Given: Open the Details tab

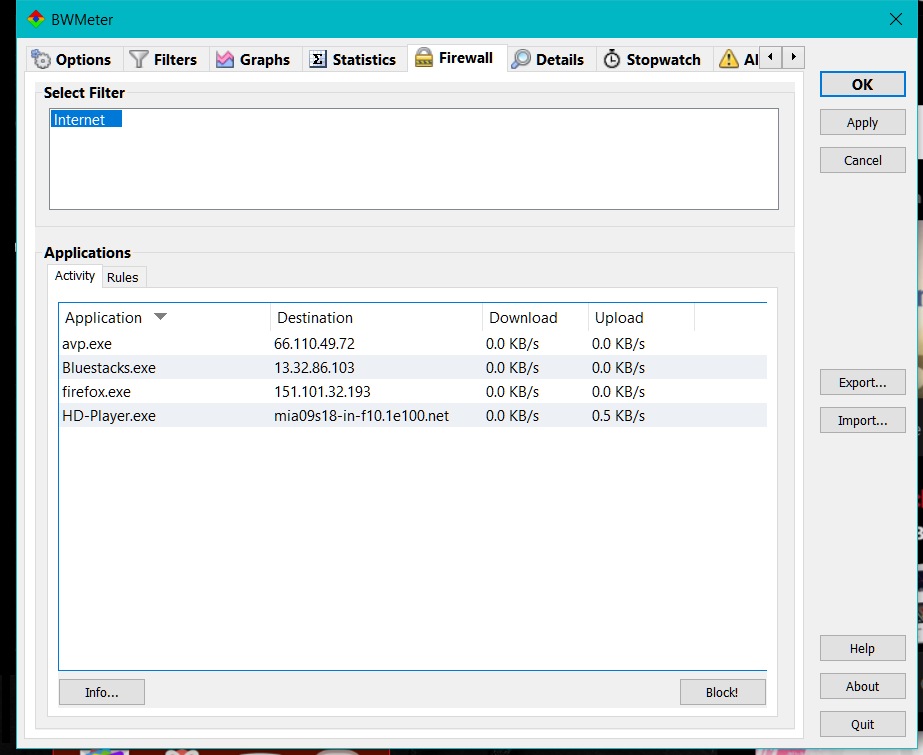Looking at the screenshot, I should 550,59.
